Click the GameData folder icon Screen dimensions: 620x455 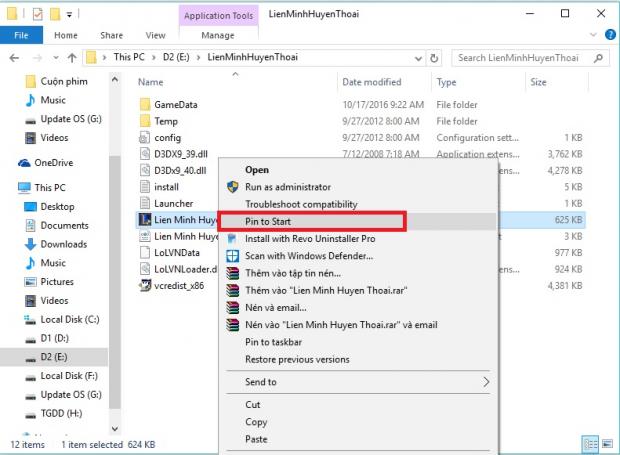pyautogui.click(x=145, y=105)
